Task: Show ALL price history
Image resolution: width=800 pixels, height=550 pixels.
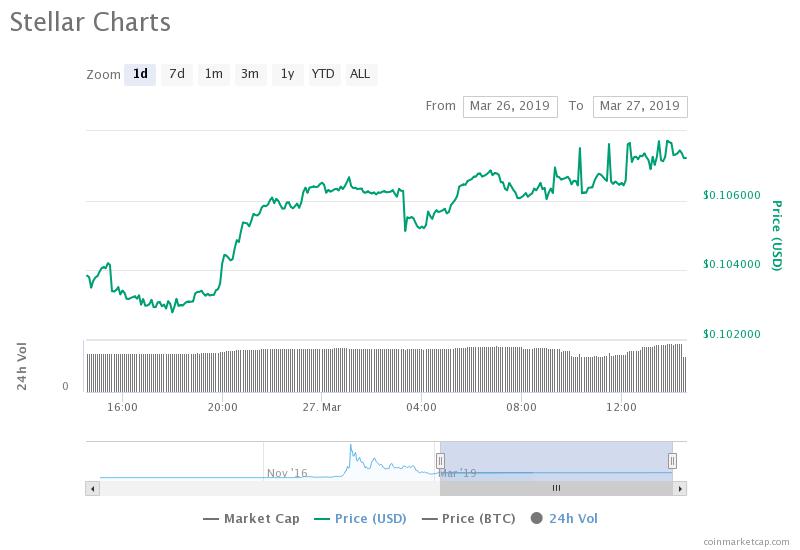Action: tap(361, 74)
